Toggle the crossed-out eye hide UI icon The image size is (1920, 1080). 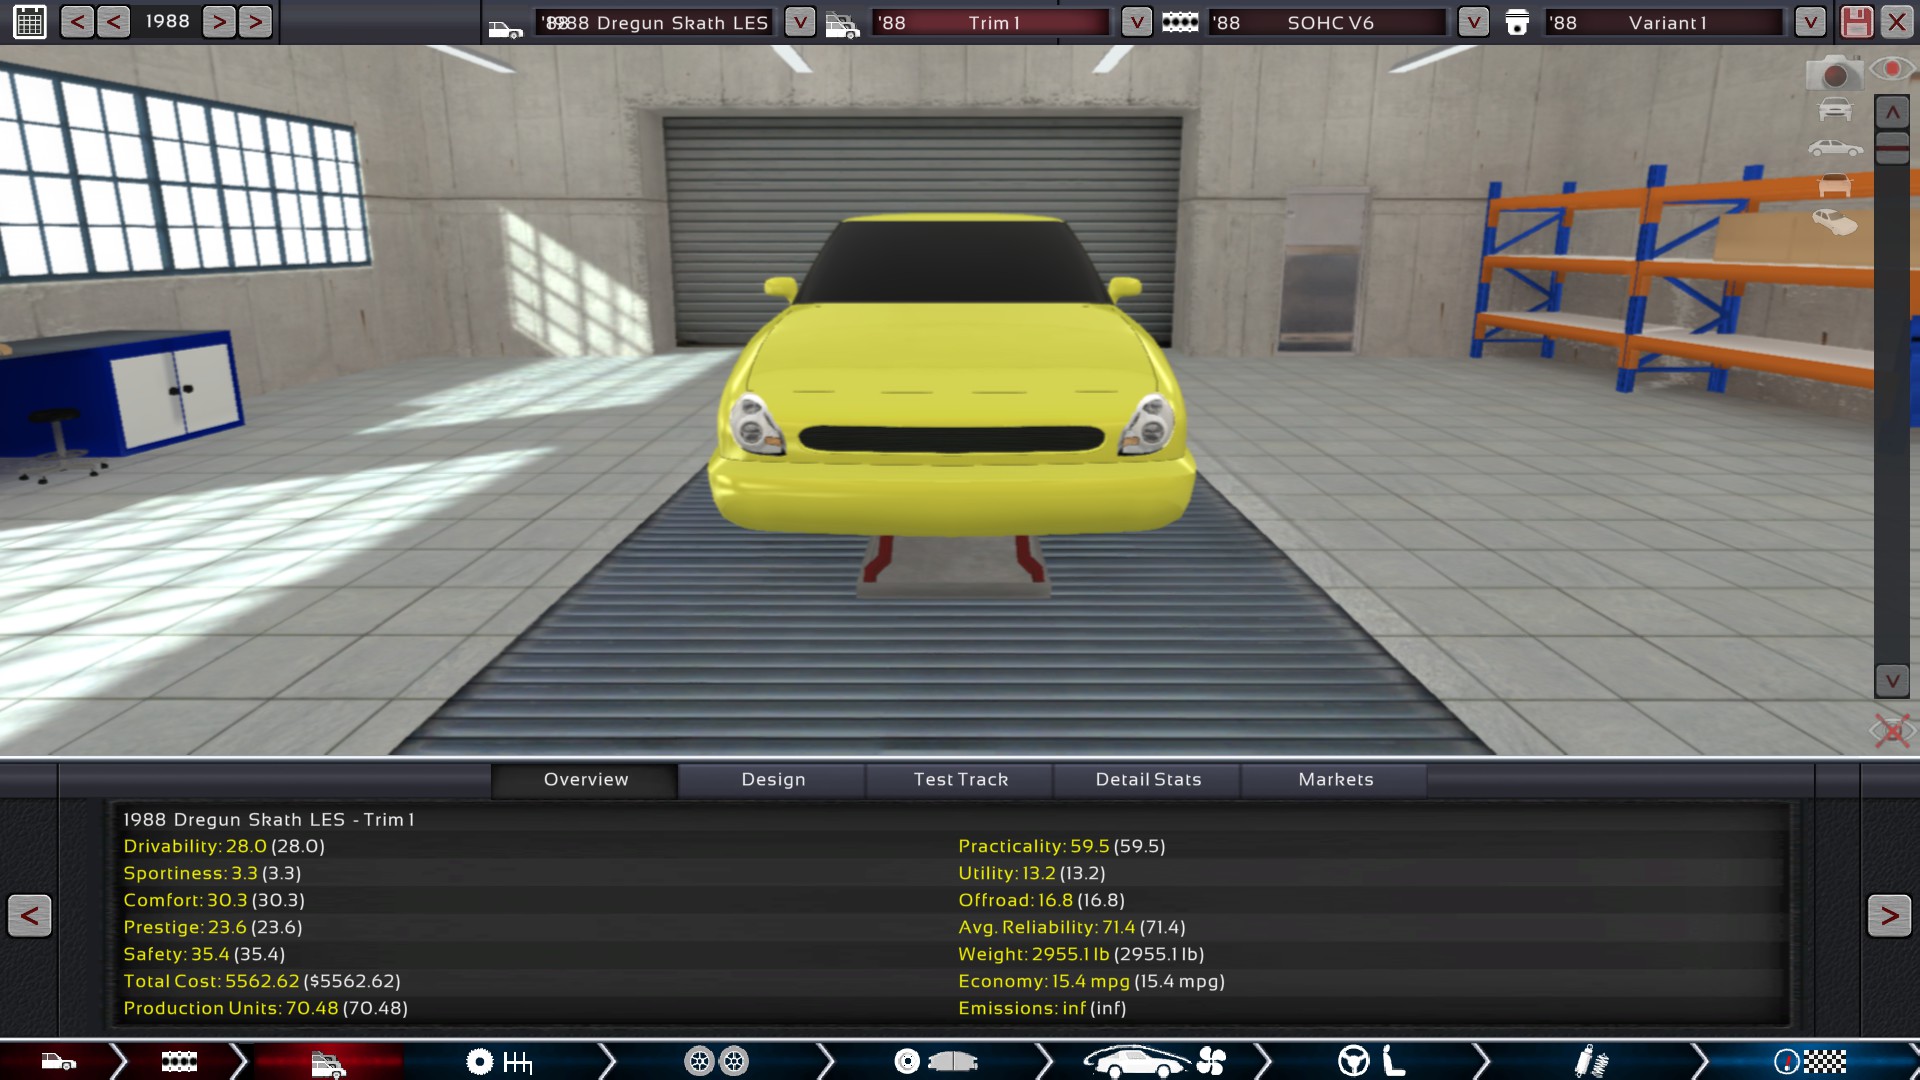1892,730
